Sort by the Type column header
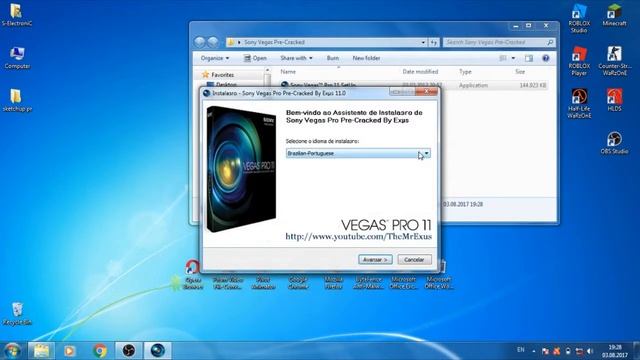 click(465, 72)
